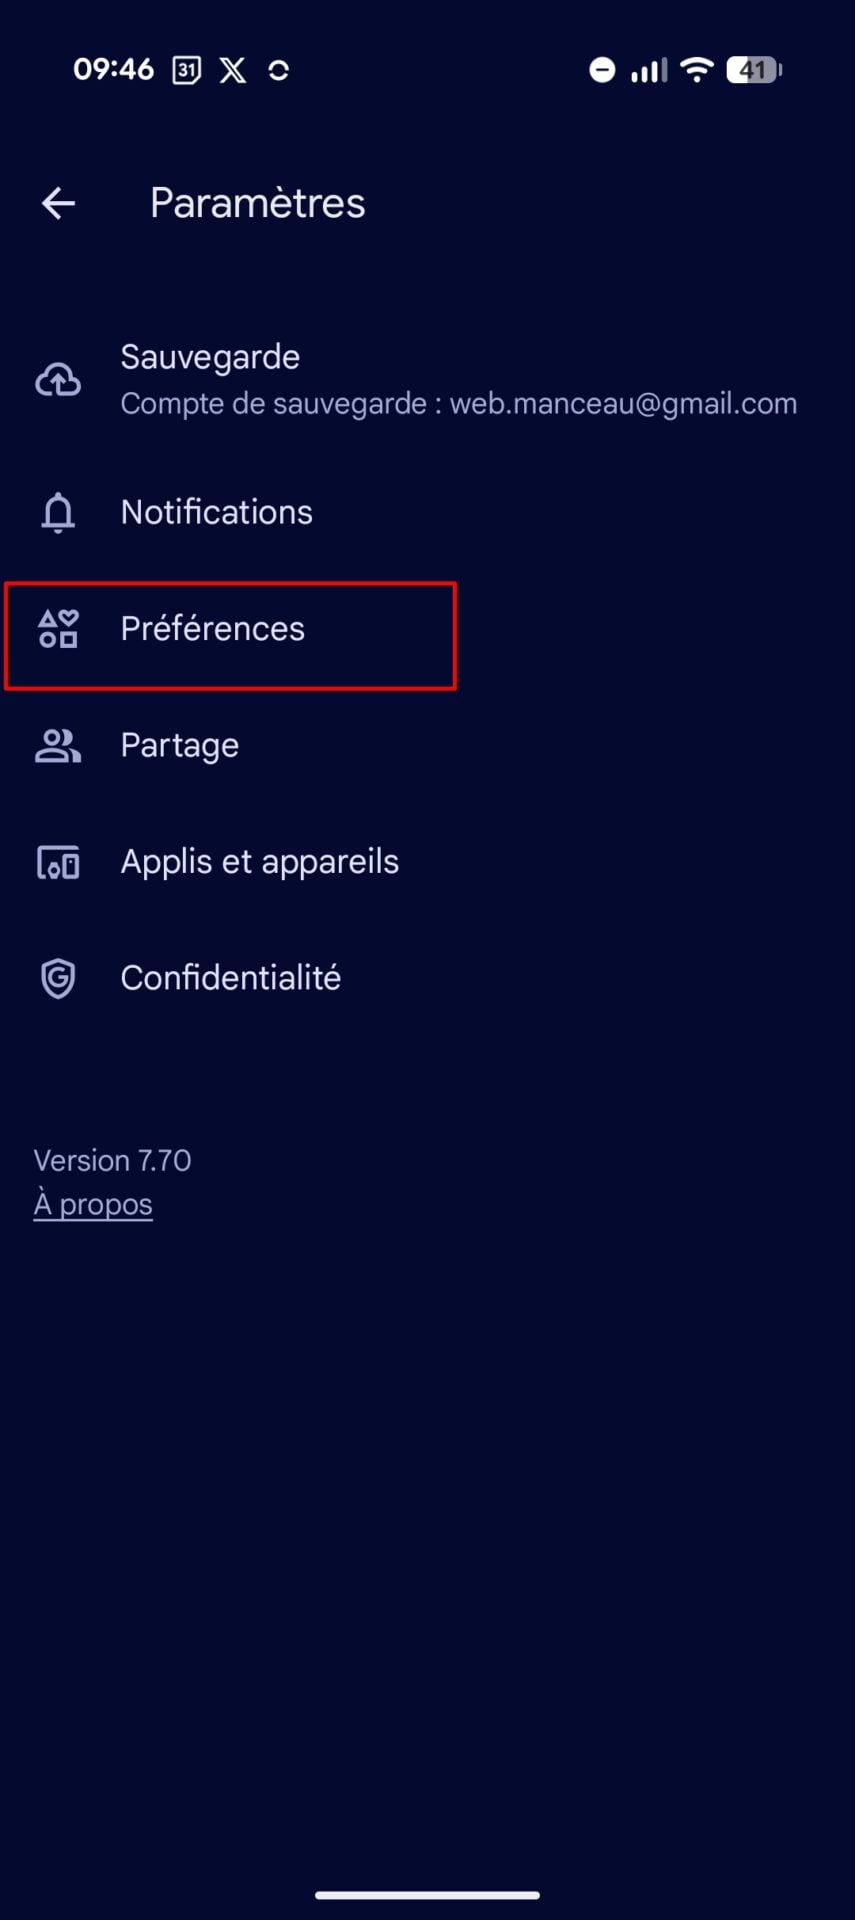Tap the cloud backup icon
The width and height of the screenshot is (855, 1920).
(58, 380)
